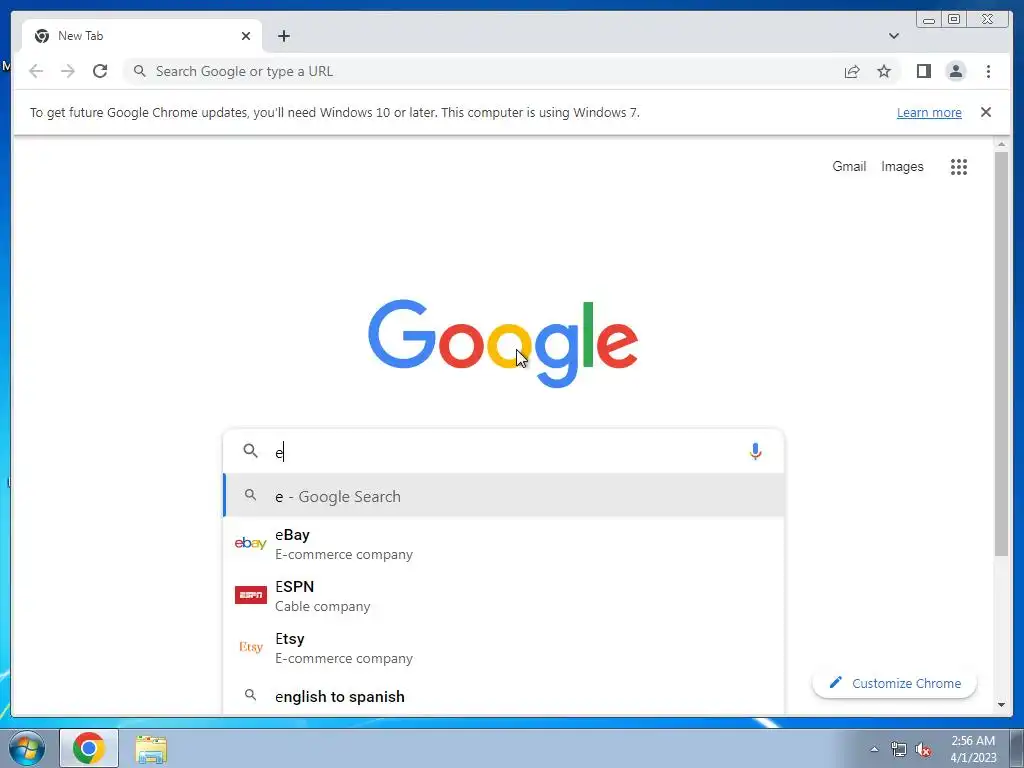Click the muted volume tray icon

pos(923,749)
